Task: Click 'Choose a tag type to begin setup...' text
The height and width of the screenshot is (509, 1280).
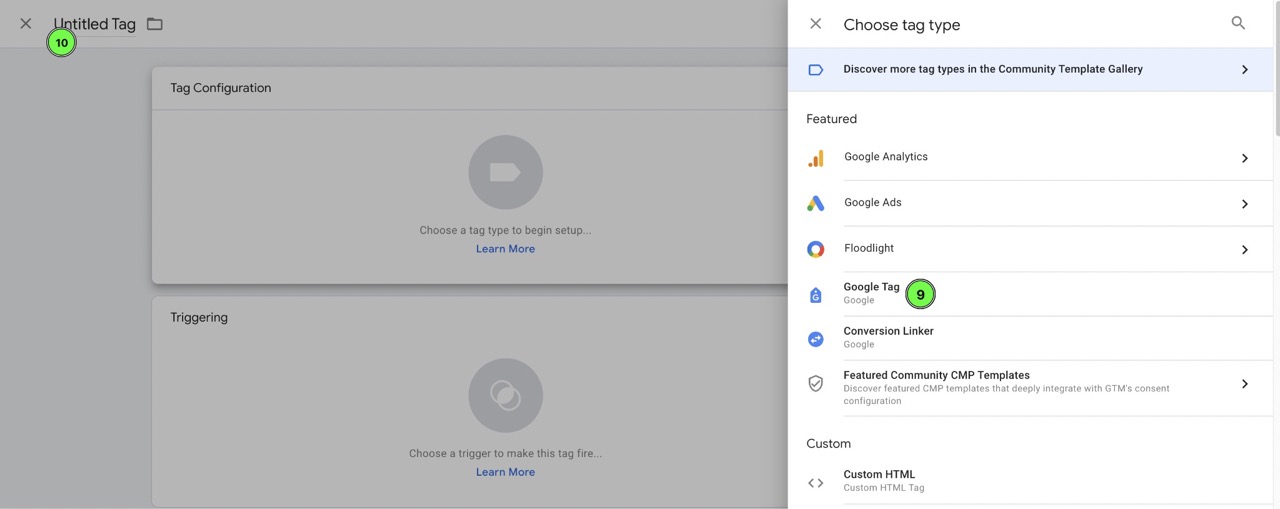Action: [505, 230]
